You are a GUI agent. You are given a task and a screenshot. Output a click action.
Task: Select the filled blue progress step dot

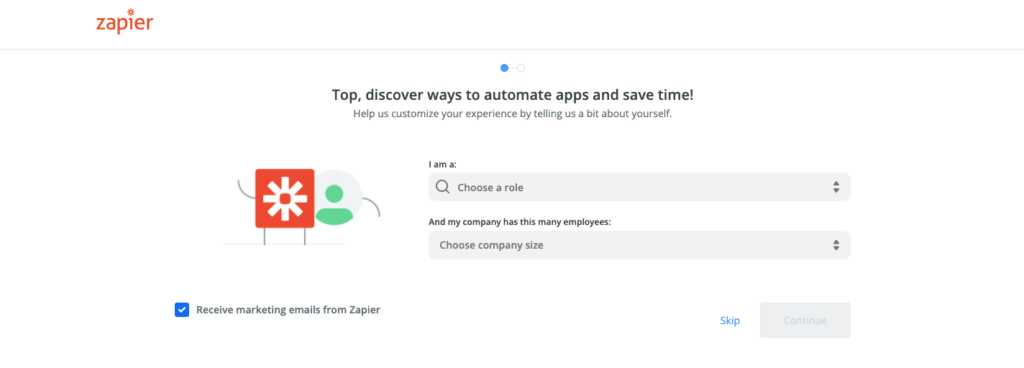pos(504,68)
